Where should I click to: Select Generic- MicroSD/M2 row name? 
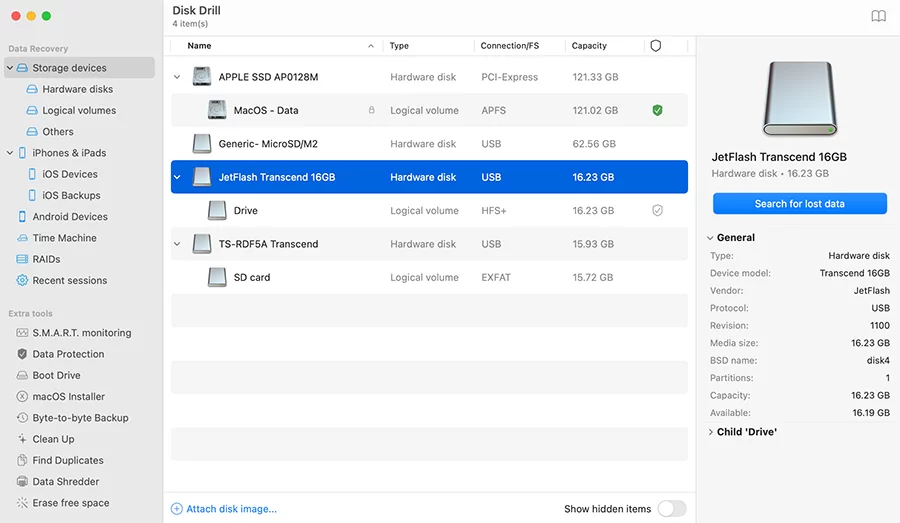(x=268, y=144)
